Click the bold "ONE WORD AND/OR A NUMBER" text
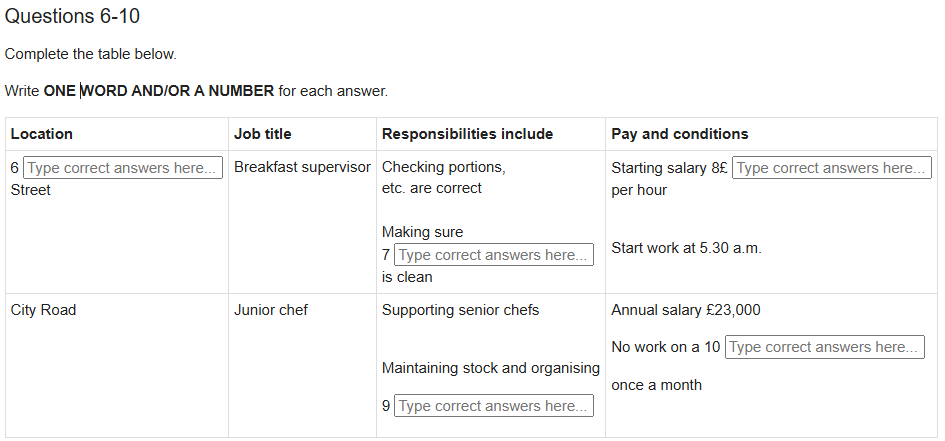 159,91
